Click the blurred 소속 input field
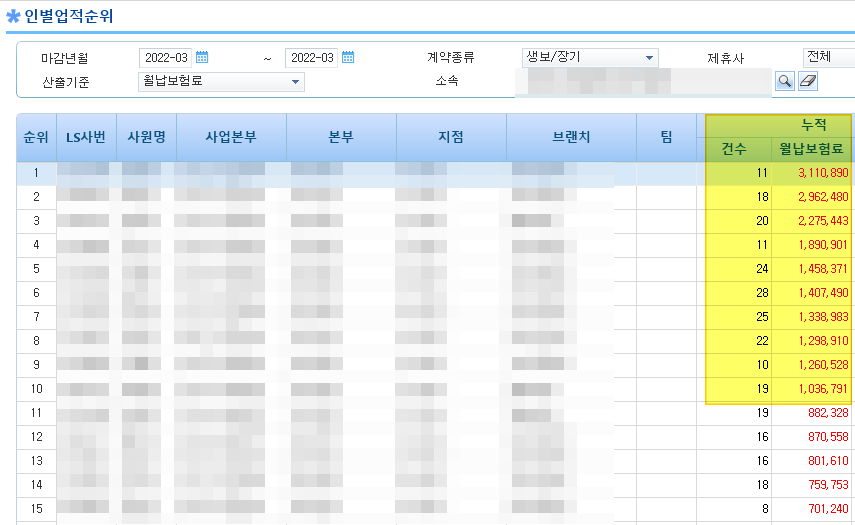The width and height of the screenshot is (855, 525). click(643, 82)
